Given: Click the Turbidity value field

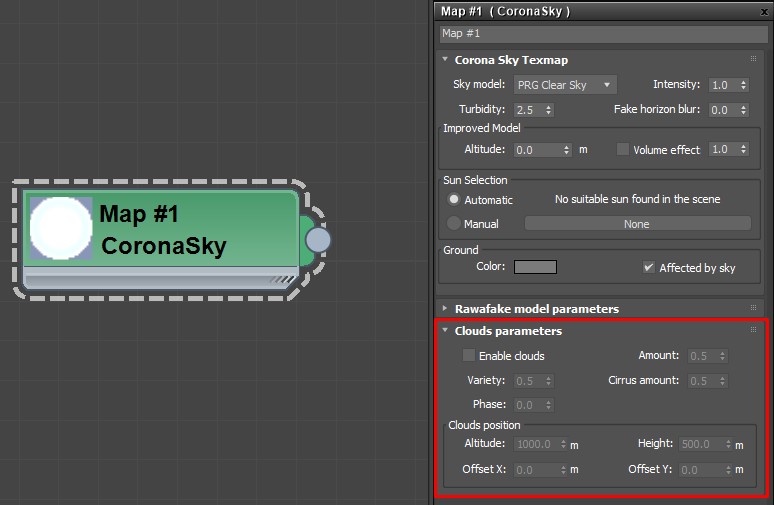Looking at the screenshot, I should click(529, 110).
